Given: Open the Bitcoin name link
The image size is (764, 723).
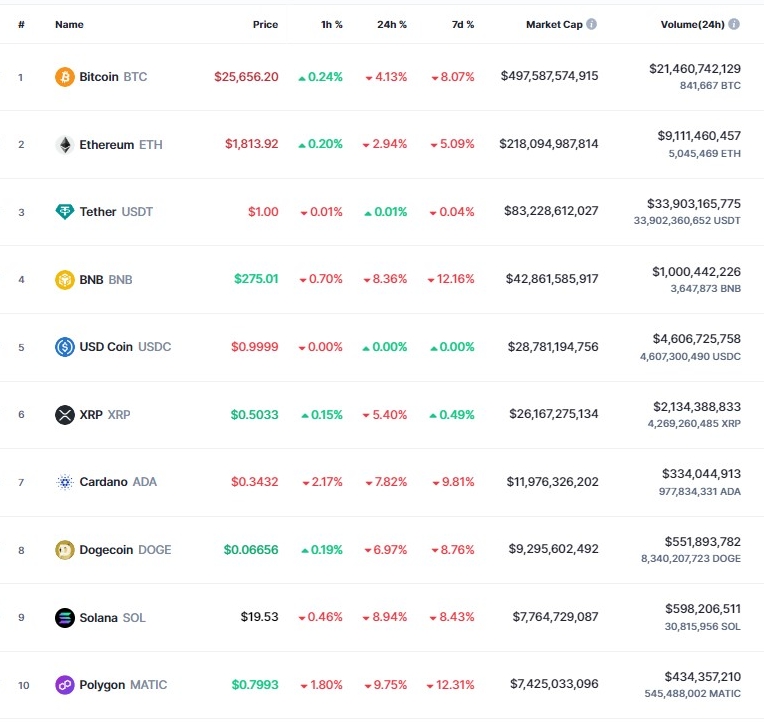Looking at the screenshot, I should point(99,76).
